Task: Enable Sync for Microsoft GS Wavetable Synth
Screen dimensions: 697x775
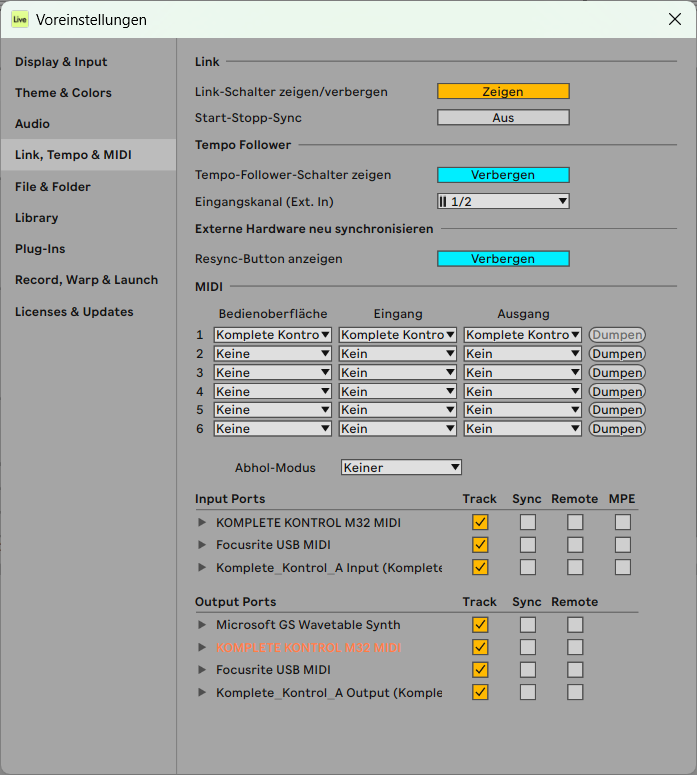Action: 528,625
